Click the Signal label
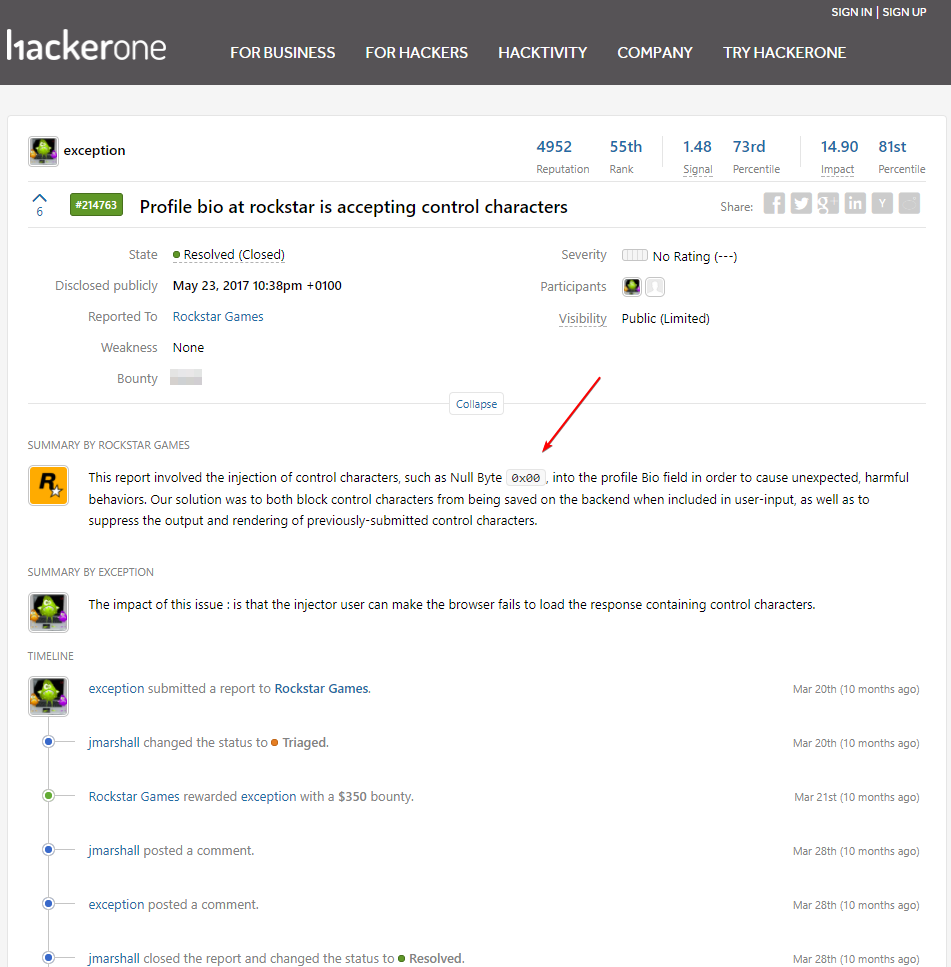This screenshot has height=967, width=951. point(698,170)
